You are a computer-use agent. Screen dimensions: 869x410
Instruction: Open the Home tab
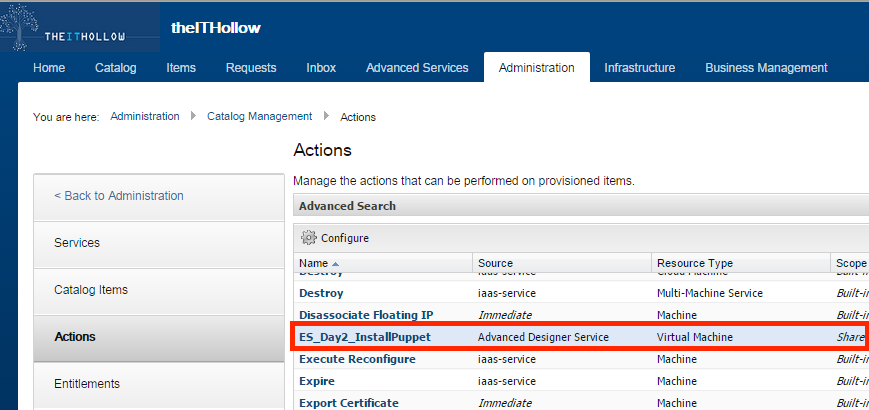(x=49, y=68)
